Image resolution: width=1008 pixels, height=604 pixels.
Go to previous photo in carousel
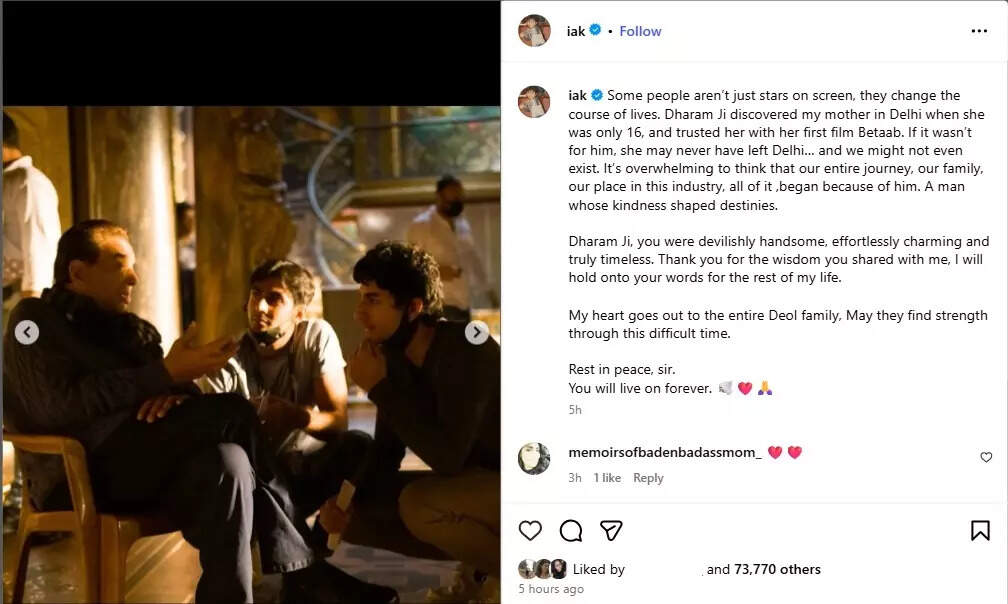(27, 332)
